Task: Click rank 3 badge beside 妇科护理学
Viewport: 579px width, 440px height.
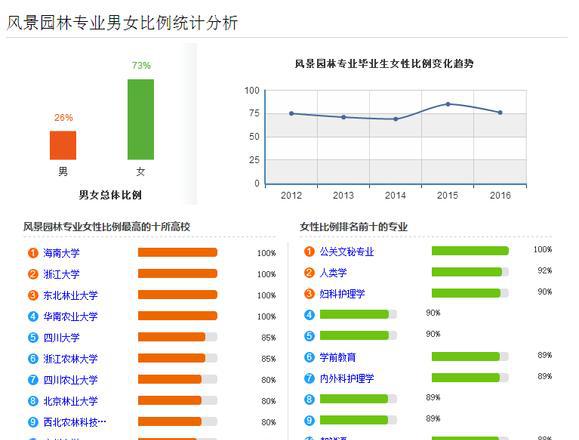Action: point(309,294)
